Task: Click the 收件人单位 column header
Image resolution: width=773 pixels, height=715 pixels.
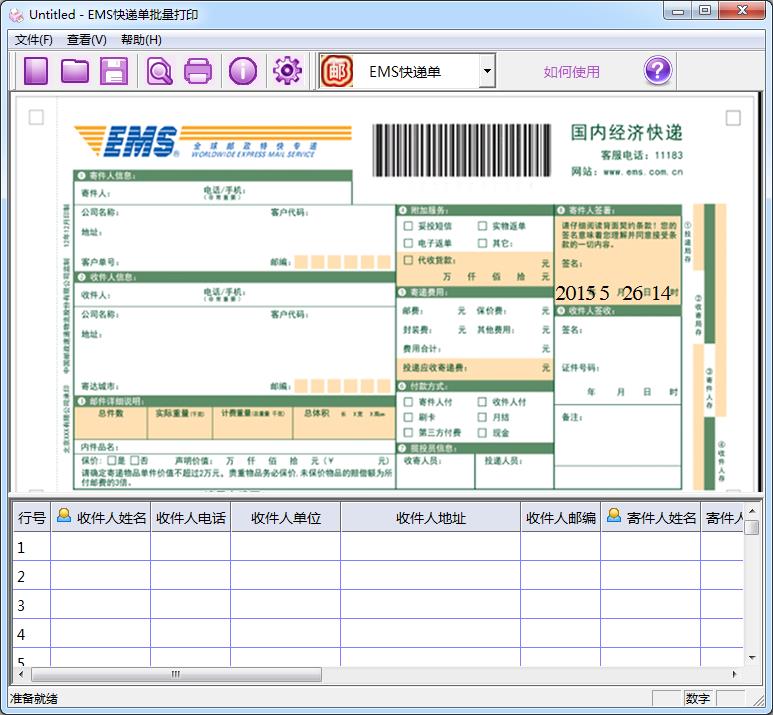Action: (x=285, y=517)
